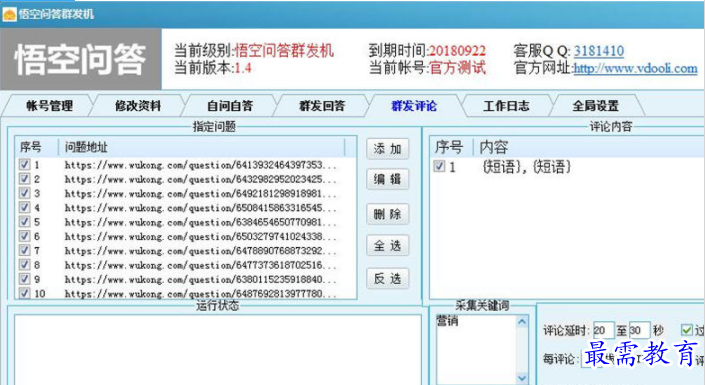This screenshot has width=706, height=385.
Task: Select the URL ending 638465465077098
Action: (200, 222)
